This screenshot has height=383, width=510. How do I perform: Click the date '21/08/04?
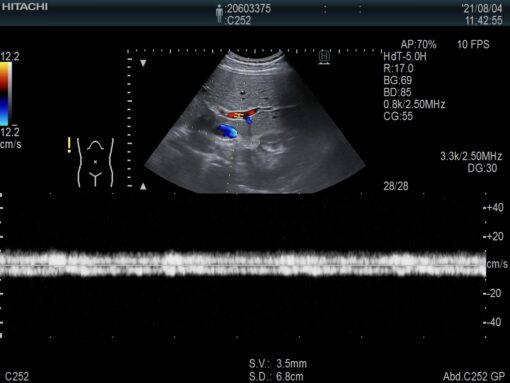coord(482,8)
